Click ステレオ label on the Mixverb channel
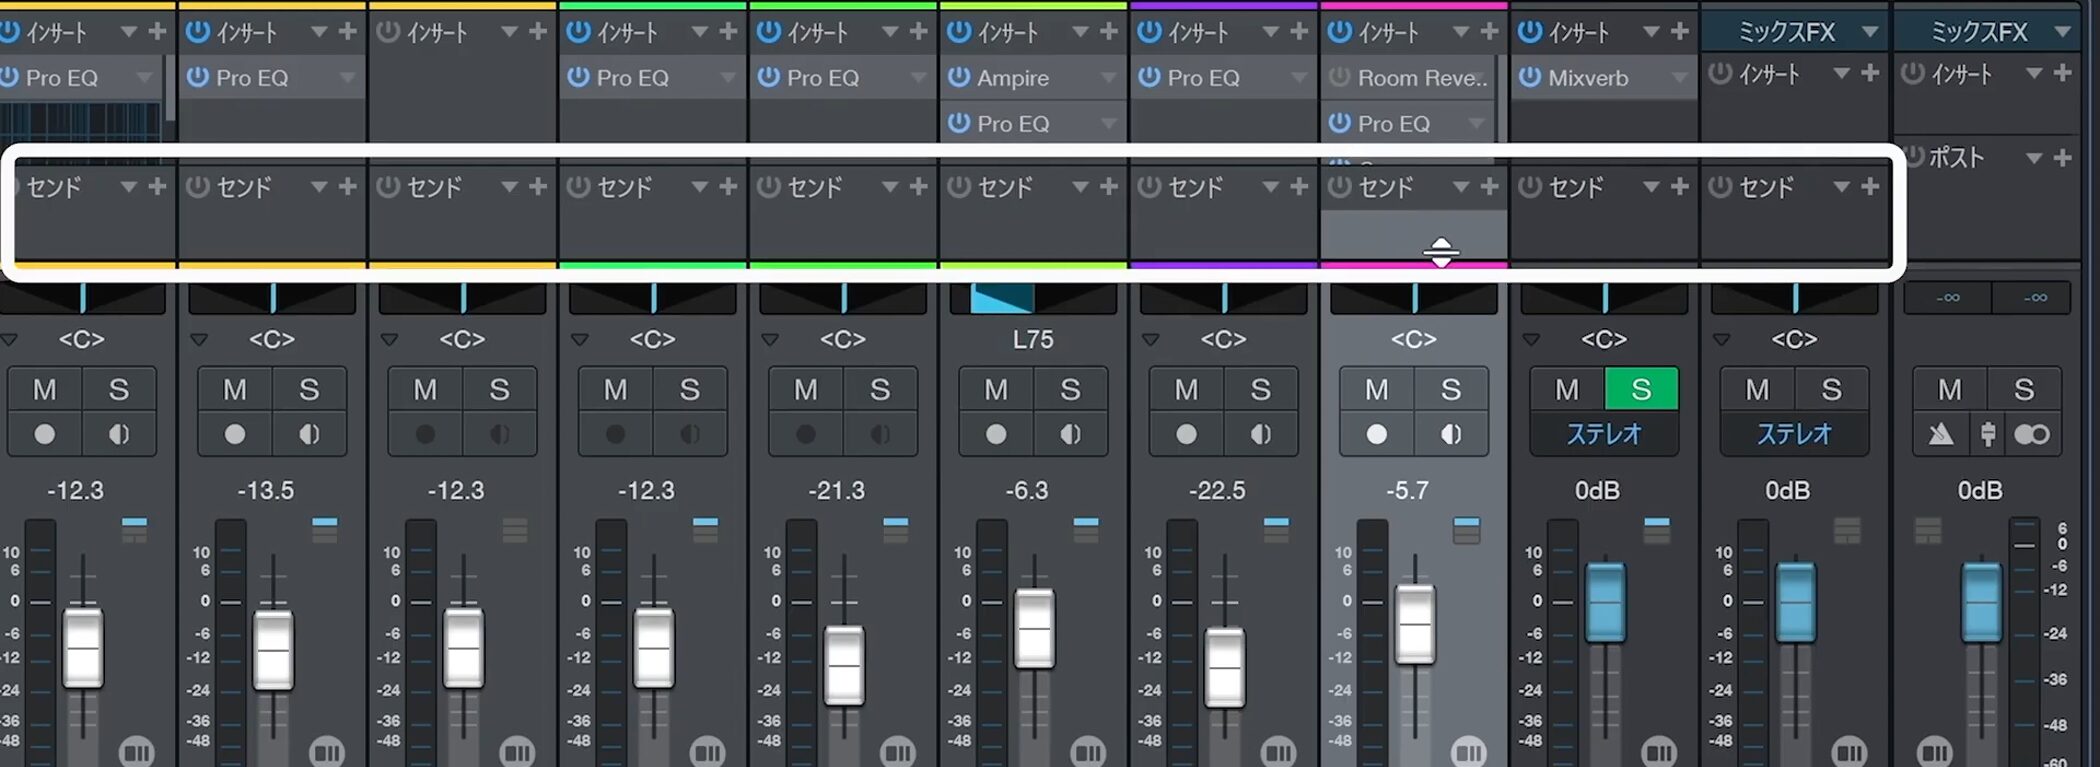 (1603, 434)
